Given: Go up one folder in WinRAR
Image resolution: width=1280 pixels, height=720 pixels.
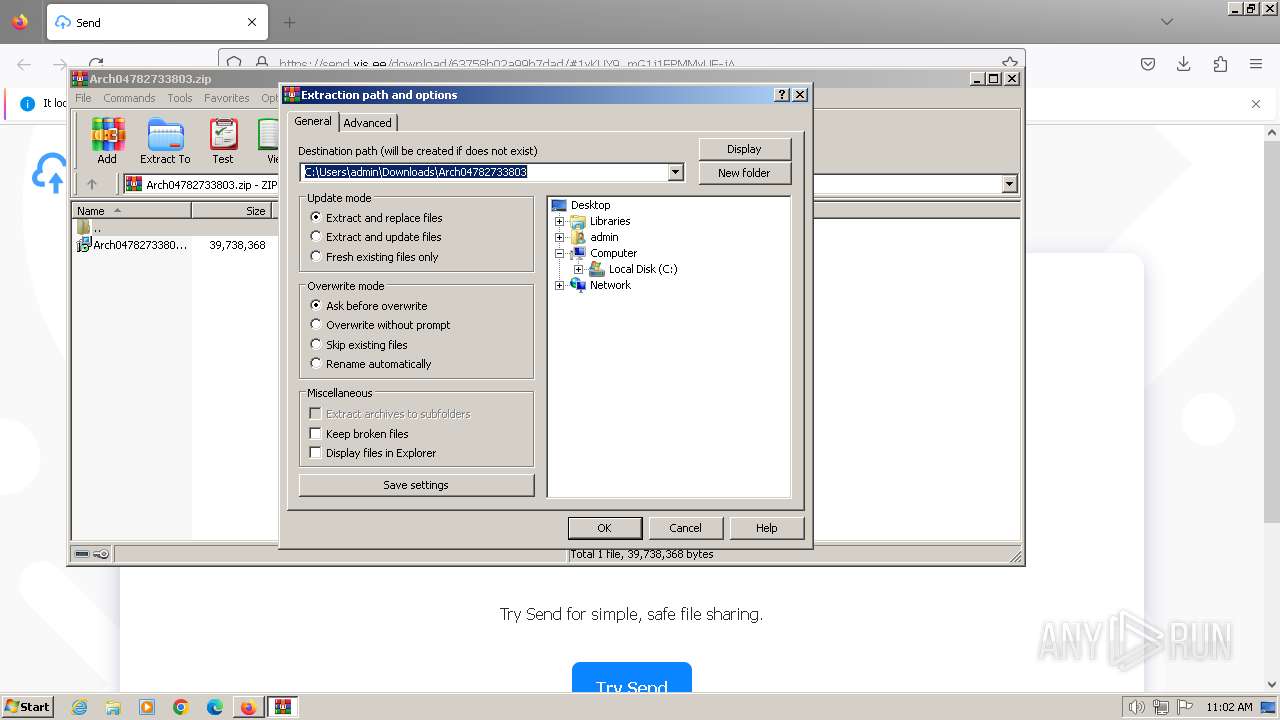Looking at the screenshot, I should (92, 184).
